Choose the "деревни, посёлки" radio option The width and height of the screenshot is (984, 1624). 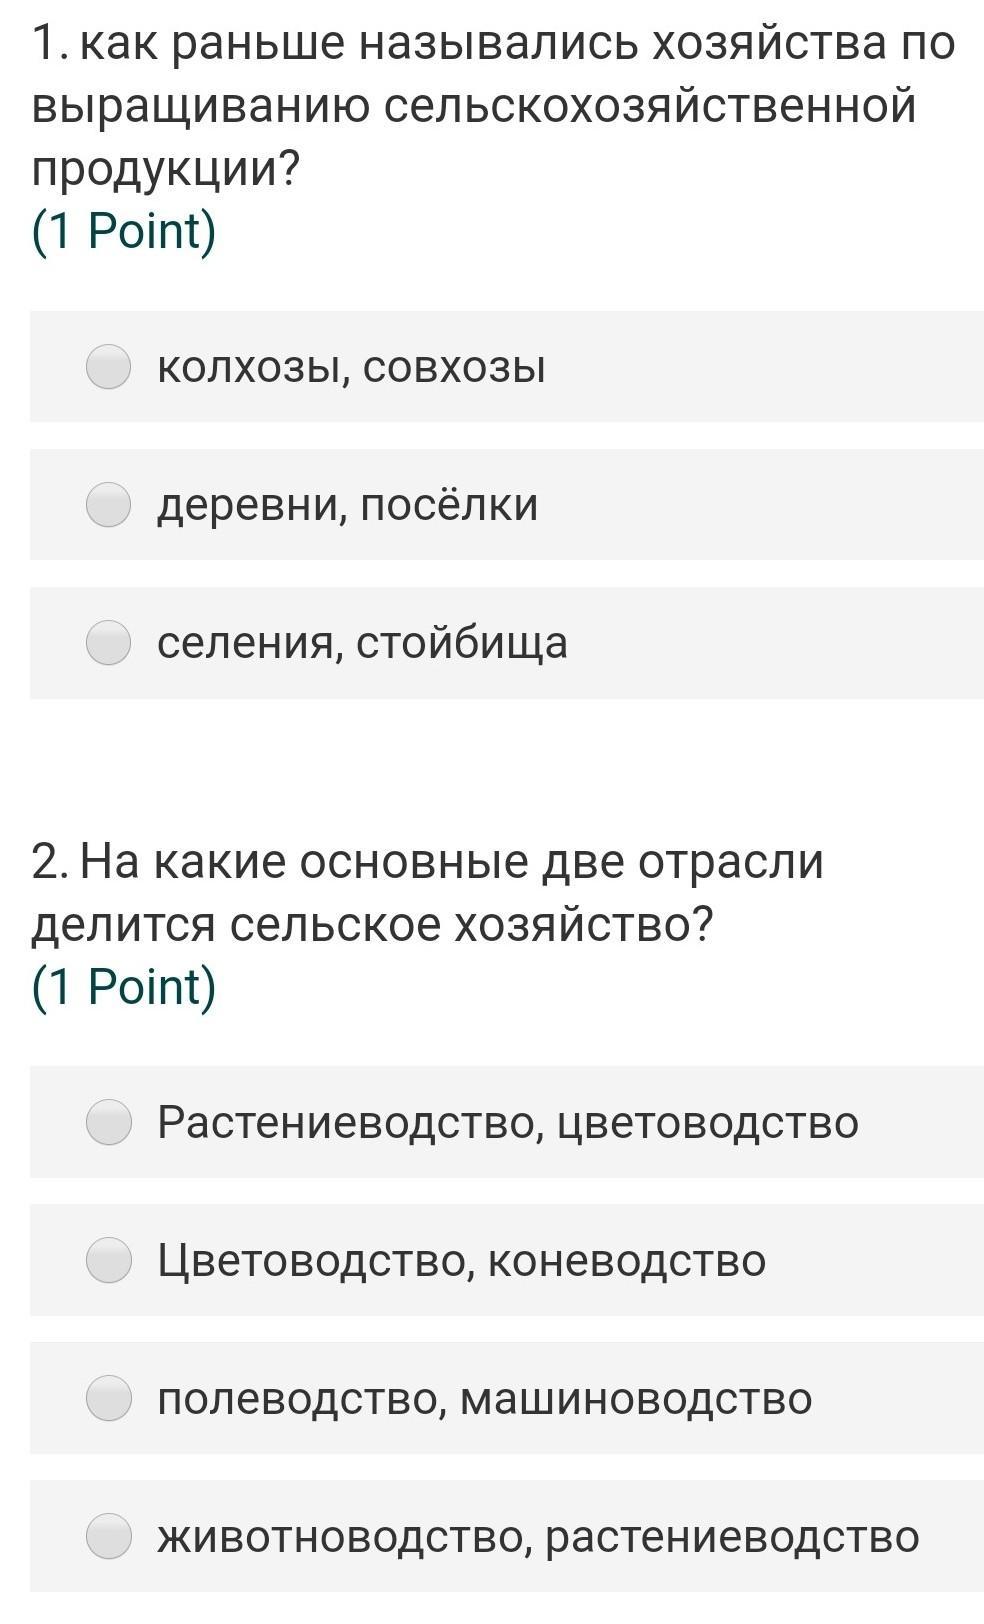(x=108, y=504)
